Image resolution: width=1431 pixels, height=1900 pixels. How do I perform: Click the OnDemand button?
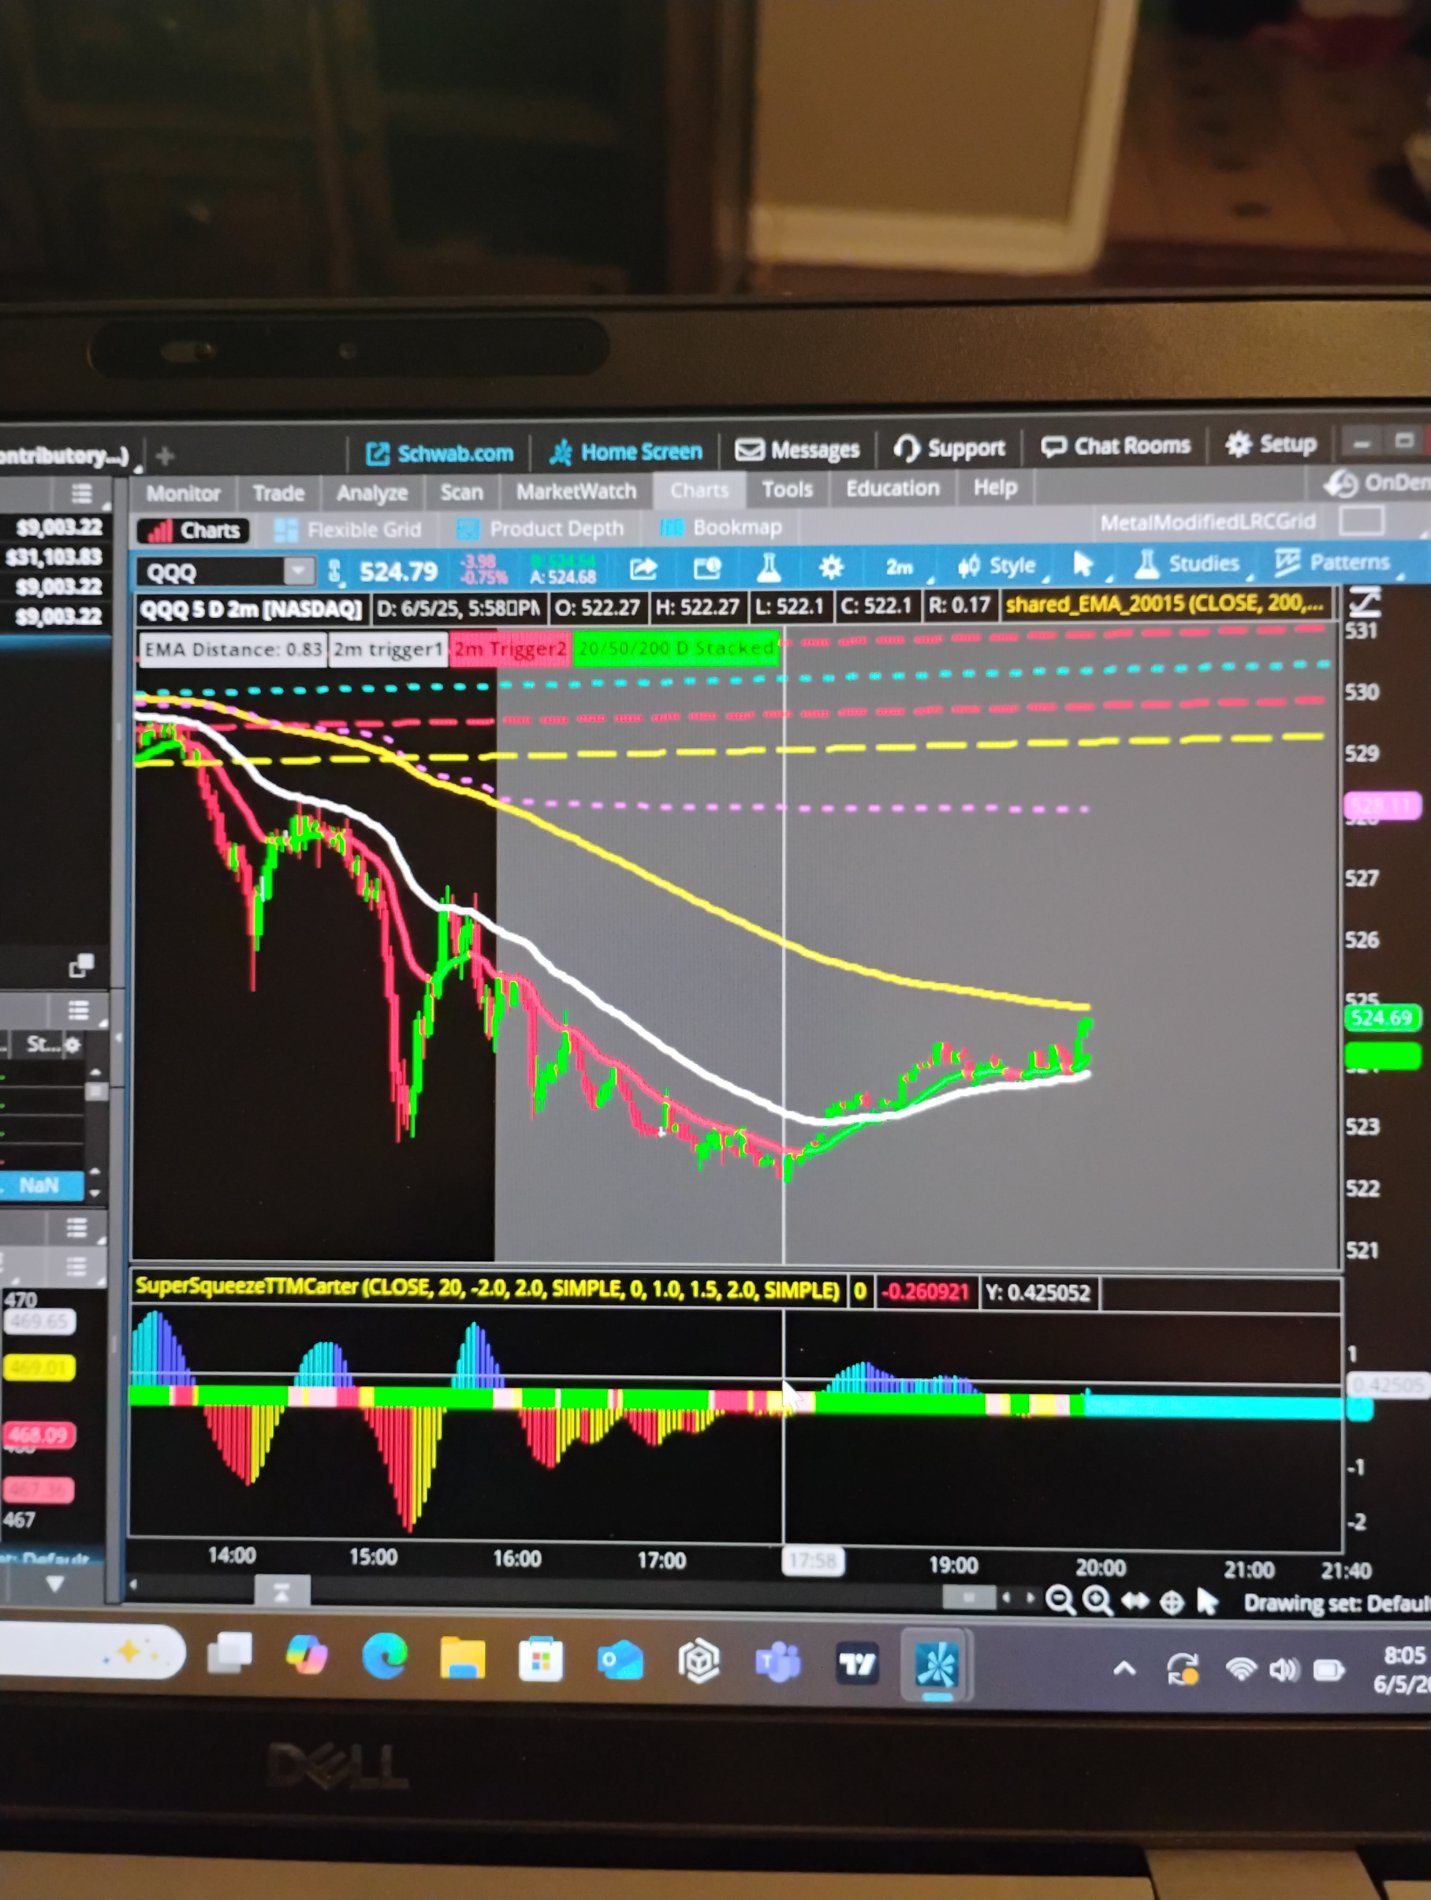(x=1378, y=484)
